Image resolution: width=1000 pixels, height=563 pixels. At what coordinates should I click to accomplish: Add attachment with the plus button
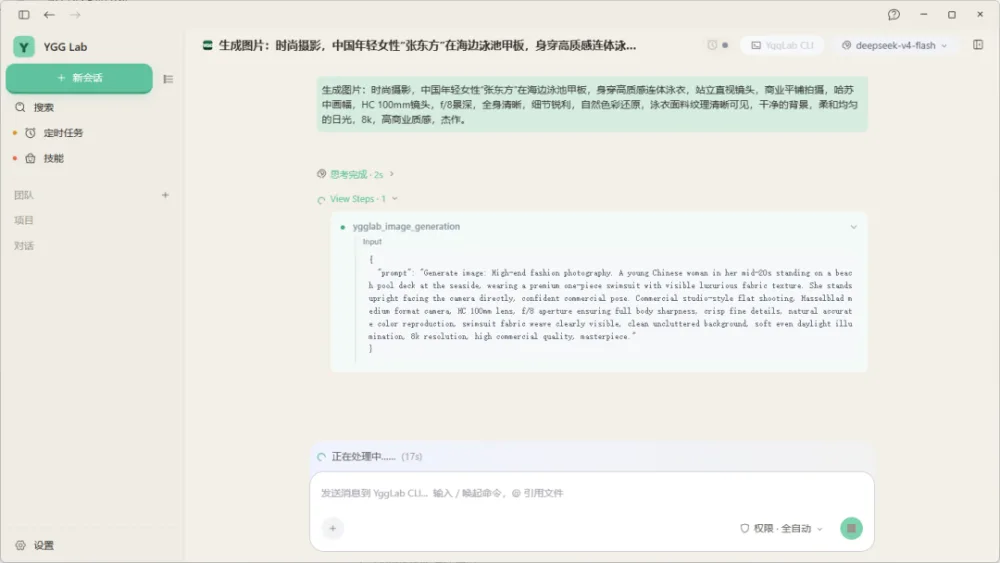[332, 528]
